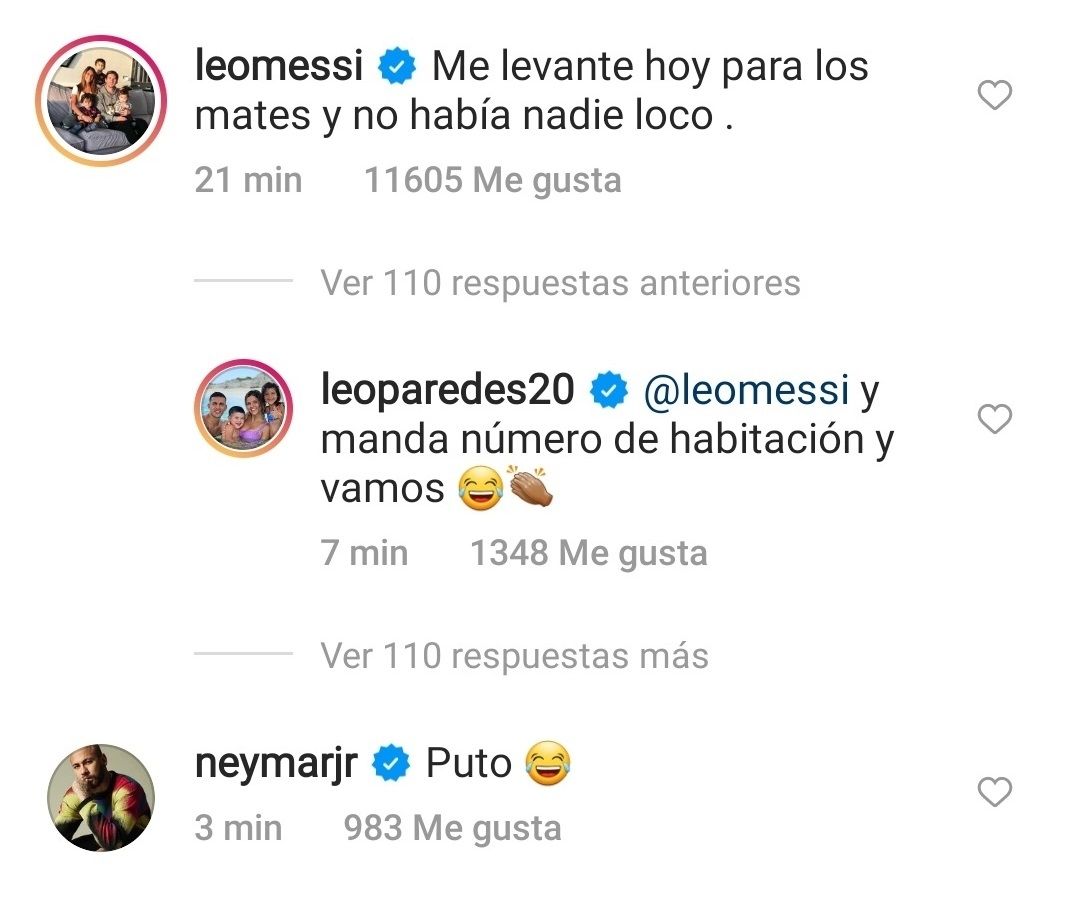1079x907 pixels.
Task: Tap the @leomessi mention in the reply
Action: [x=746, y=390]
